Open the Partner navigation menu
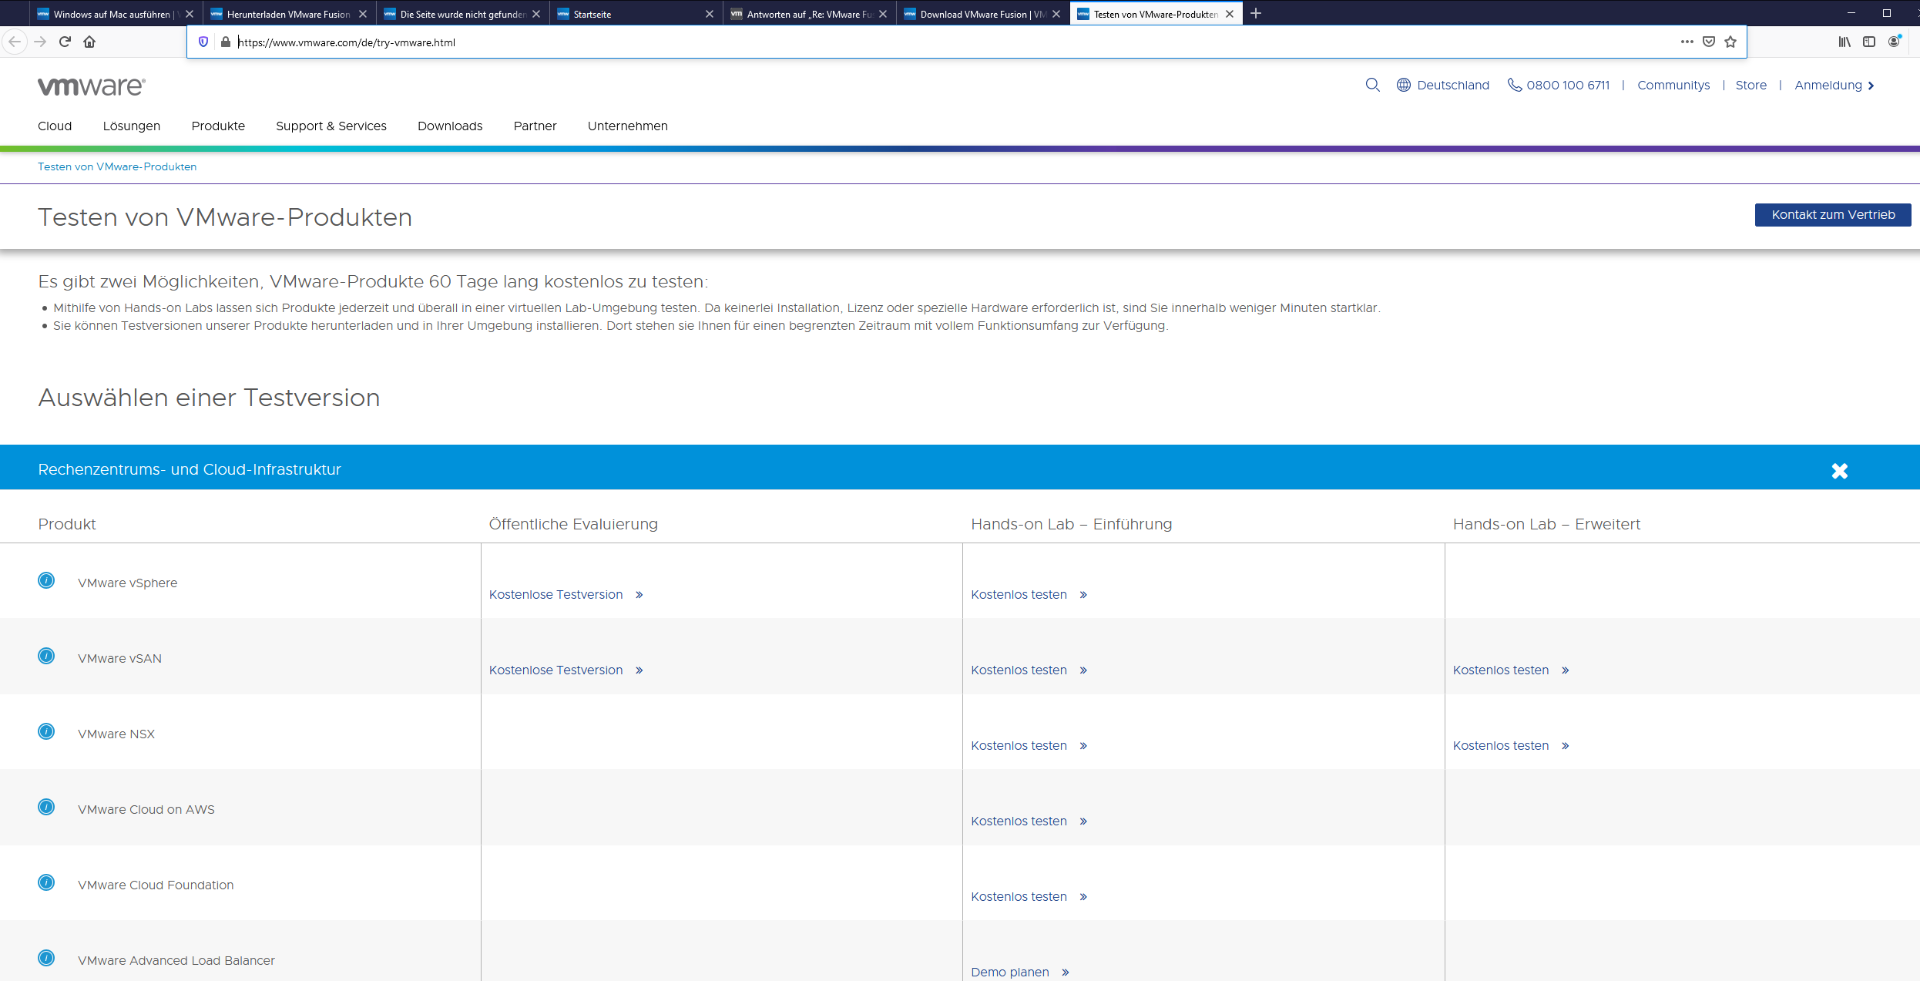 tap(535, 126)
